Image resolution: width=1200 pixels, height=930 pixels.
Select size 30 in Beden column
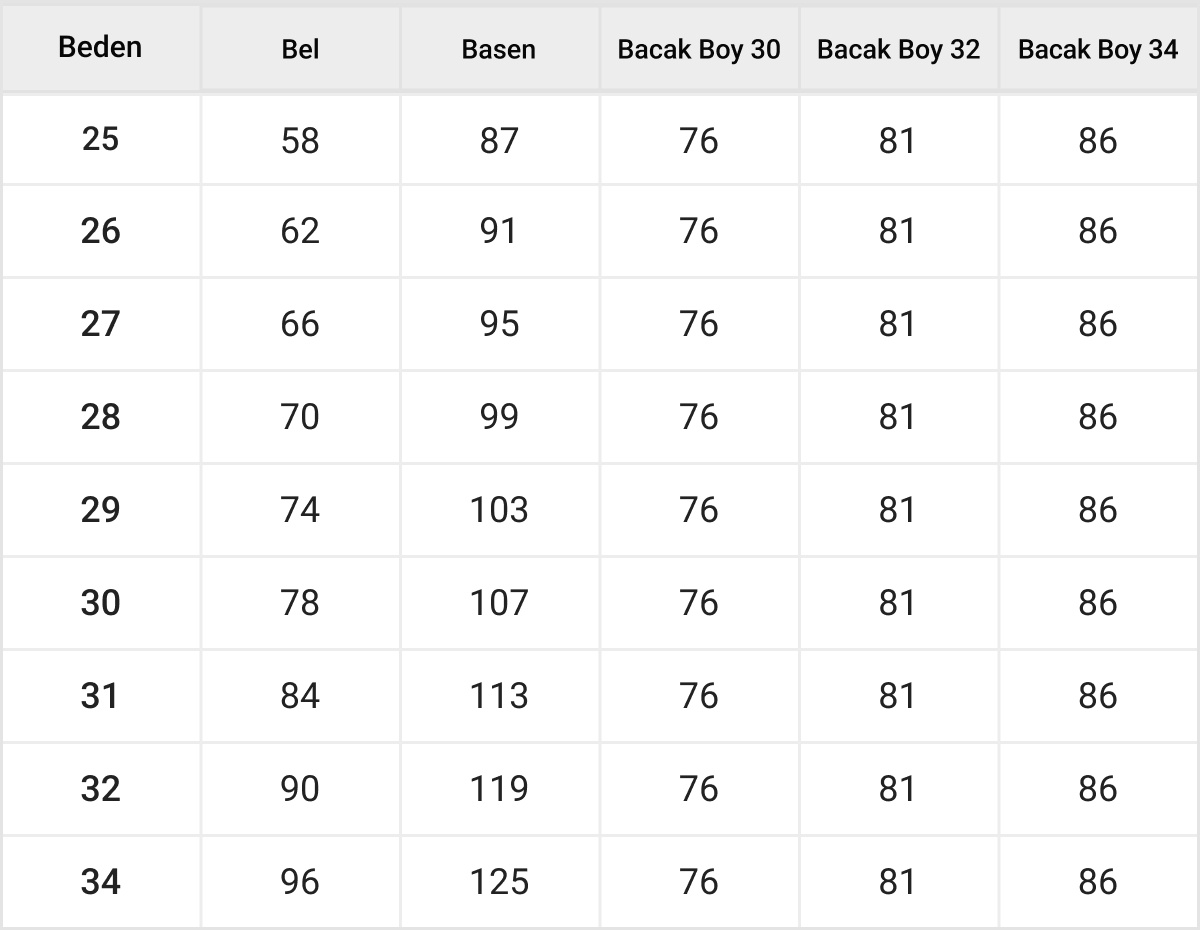pos(100,603)
